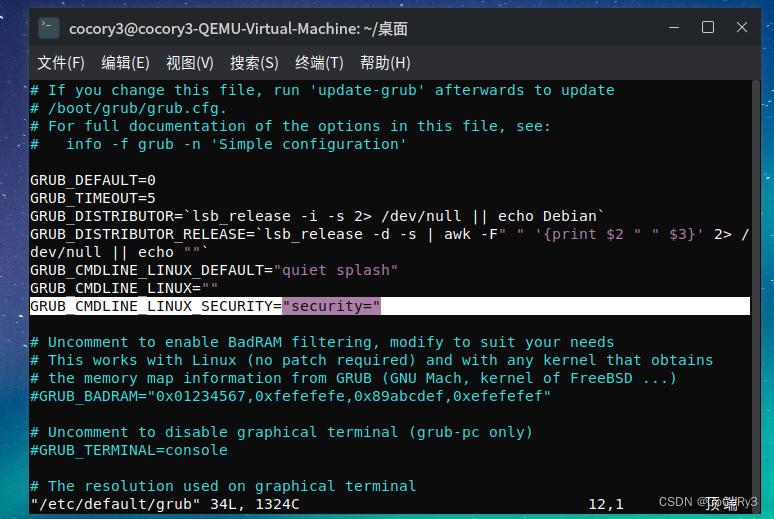Click comment 'For full documentation of the options'
774x519 pixels.
click(x=290, y=126)
